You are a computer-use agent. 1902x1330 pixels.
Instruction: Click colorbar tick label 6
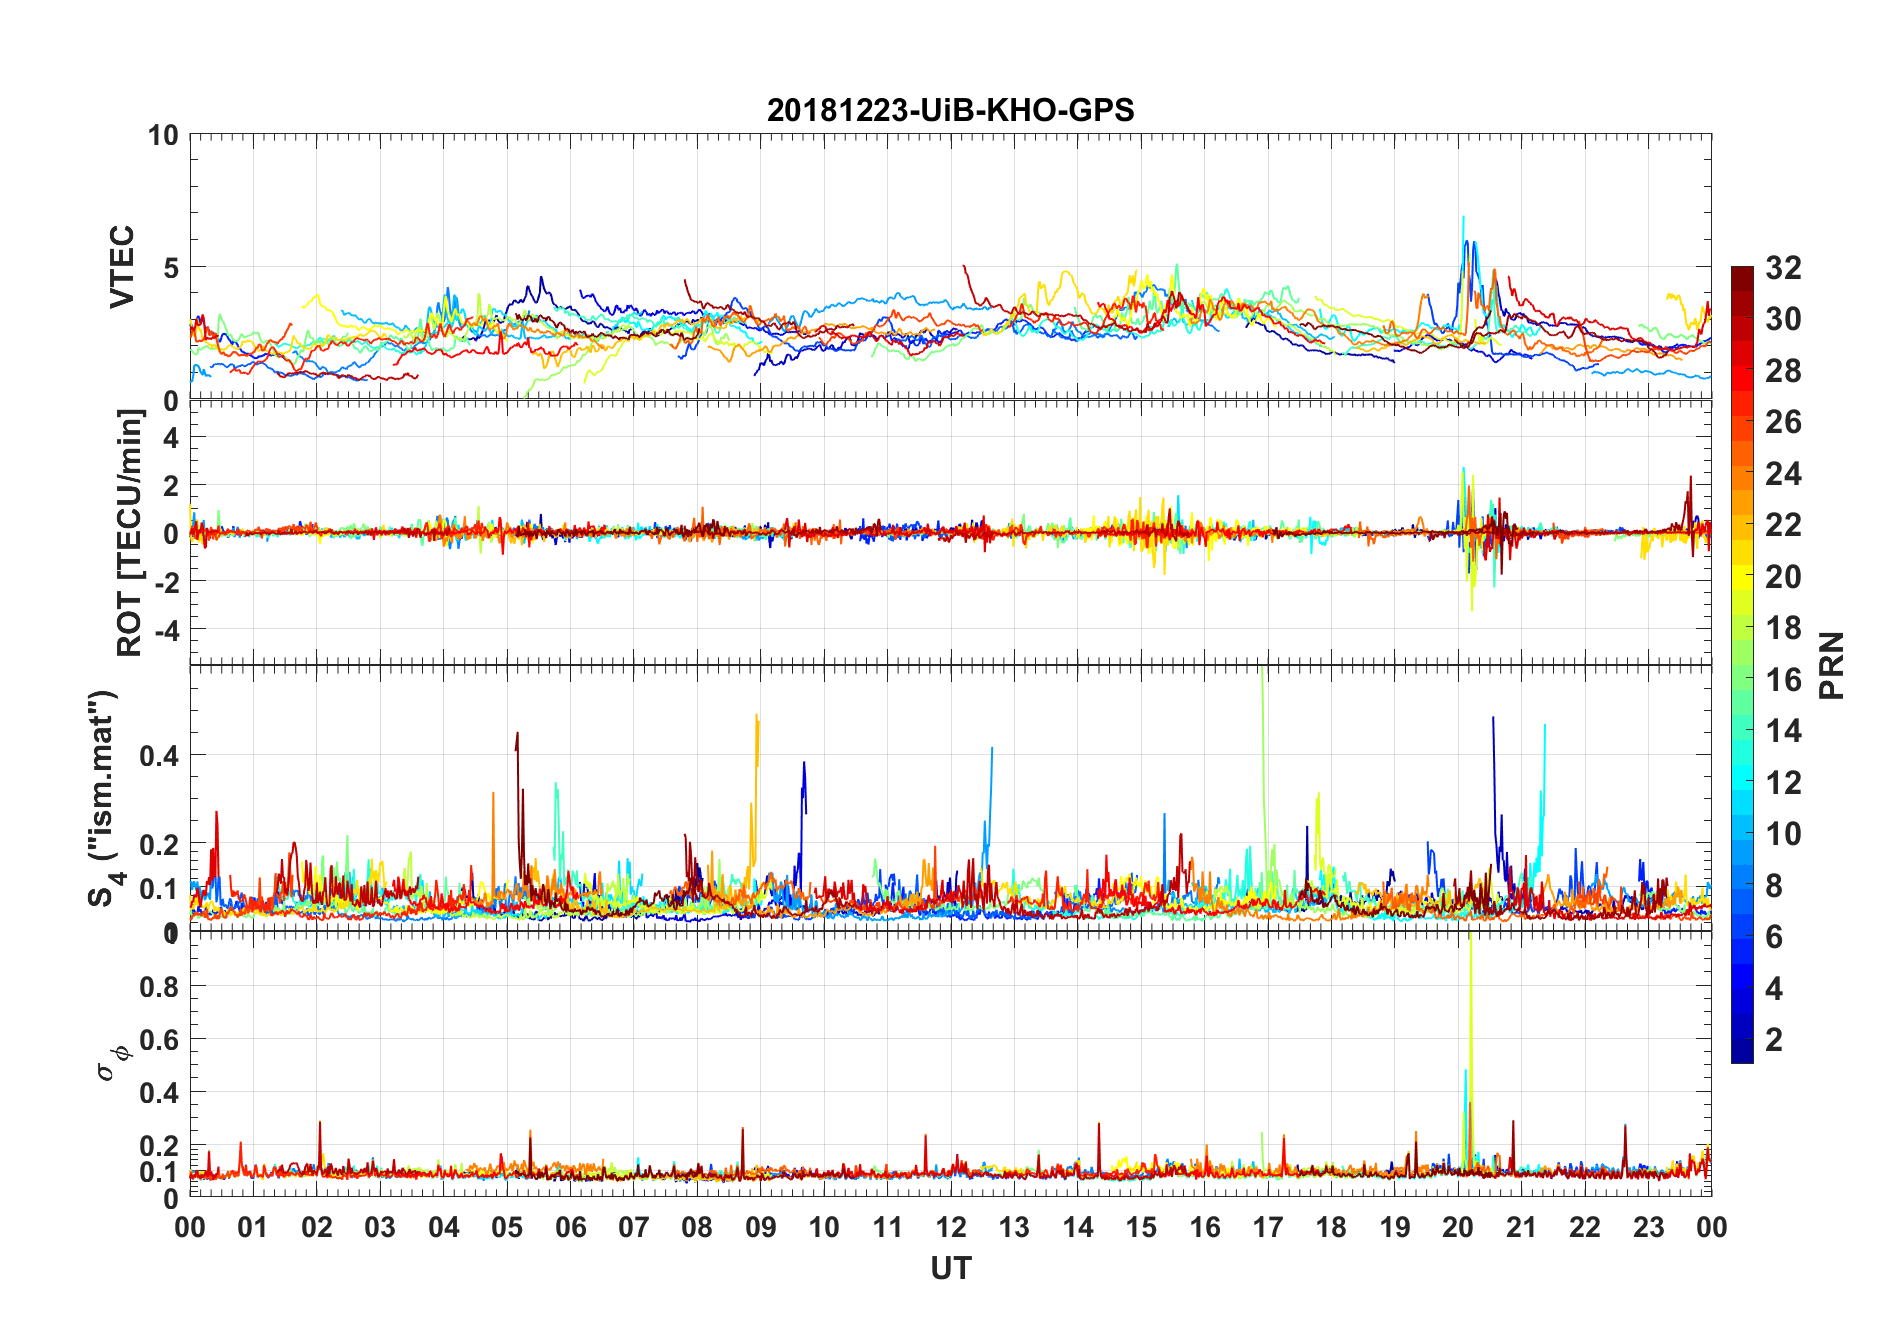click(1775, 937)
